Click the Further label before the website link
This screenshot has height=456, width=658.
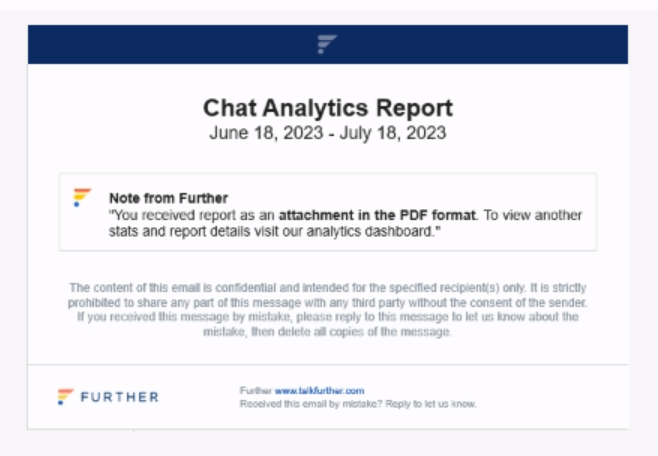point(256,391)
